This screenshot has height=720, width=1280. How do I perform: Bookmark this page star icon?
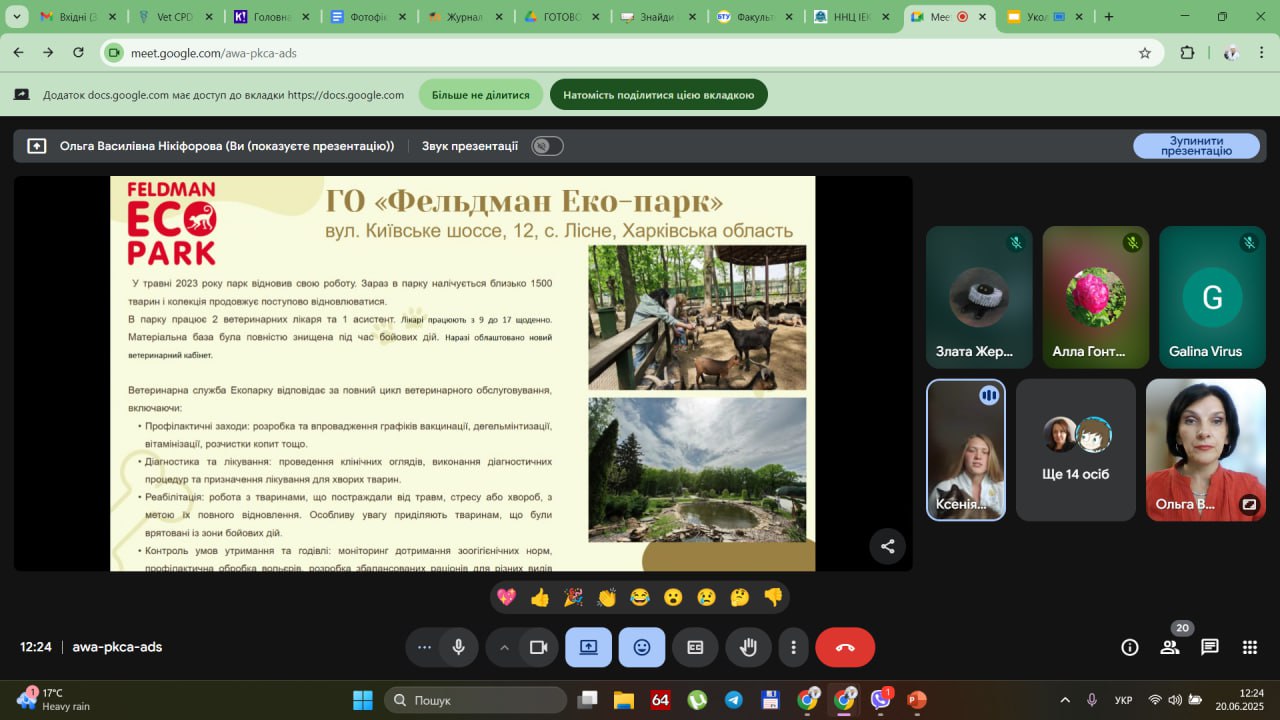pyautogui.click(x=1145, y=53)
